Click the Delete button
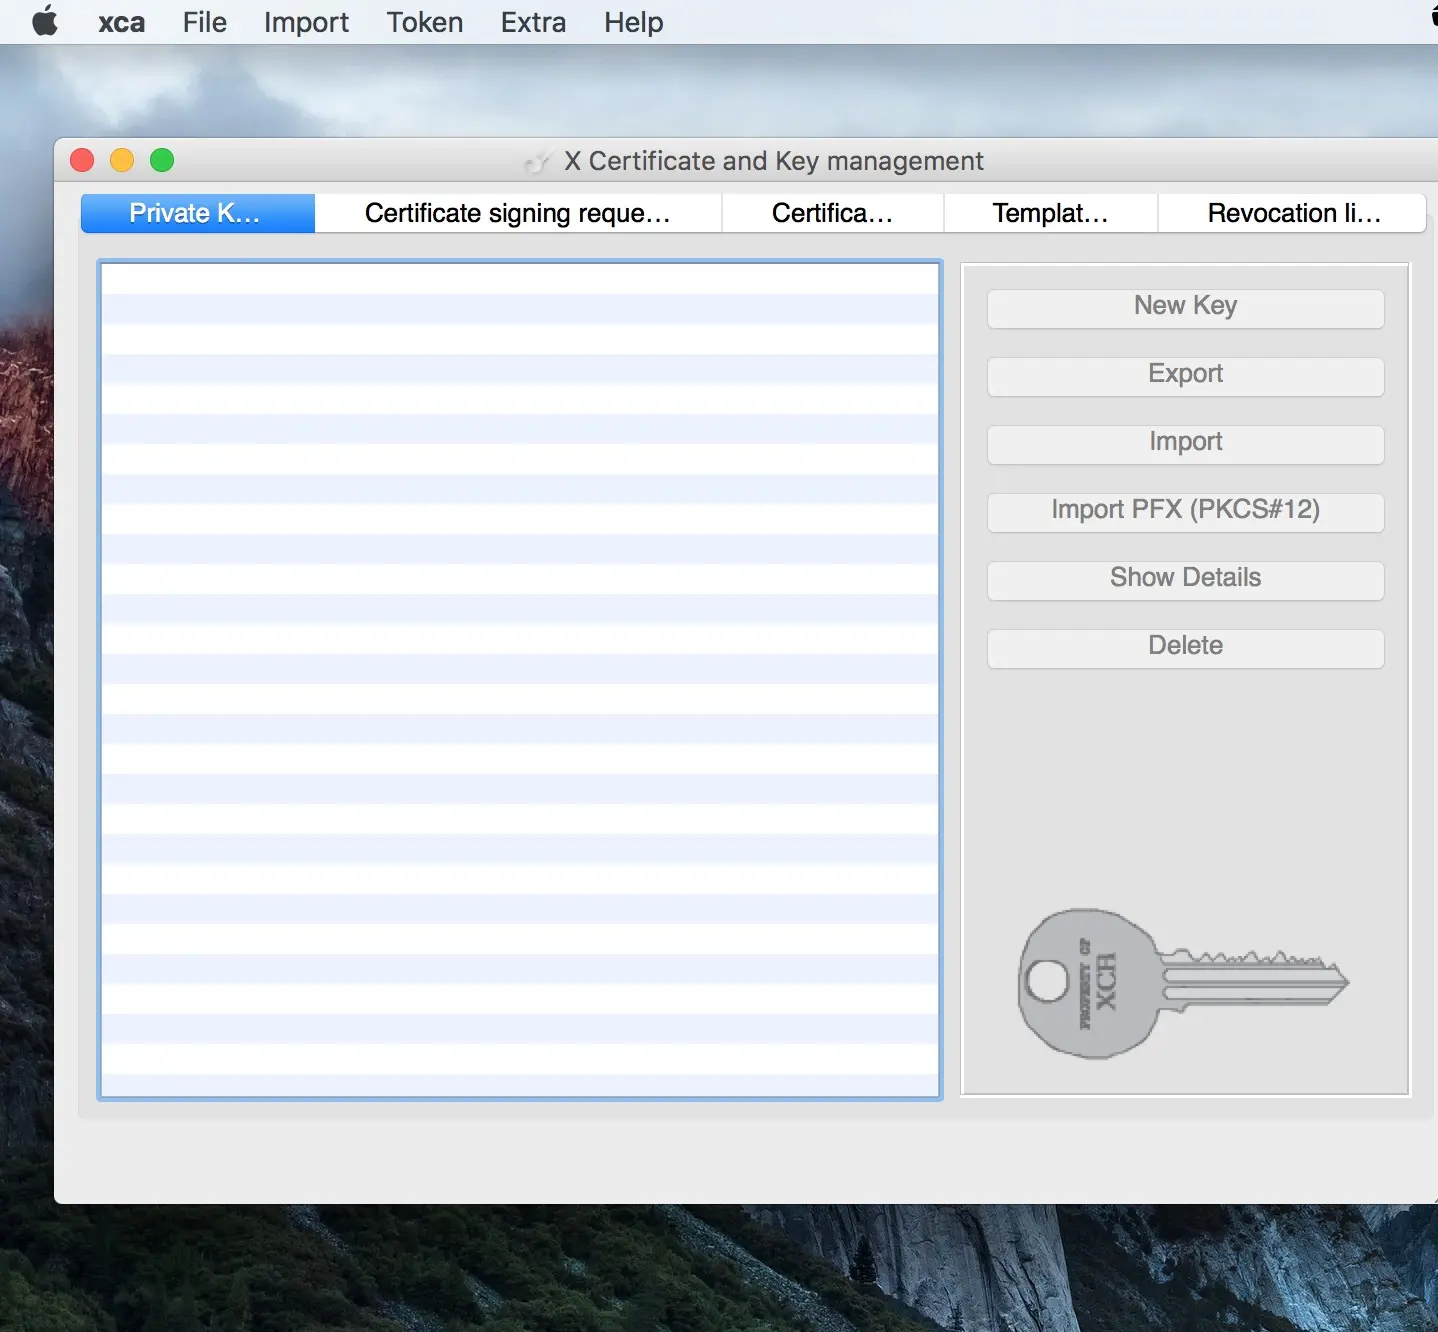This screenshot has height=1332, width=1438. tap(1186, 647)
